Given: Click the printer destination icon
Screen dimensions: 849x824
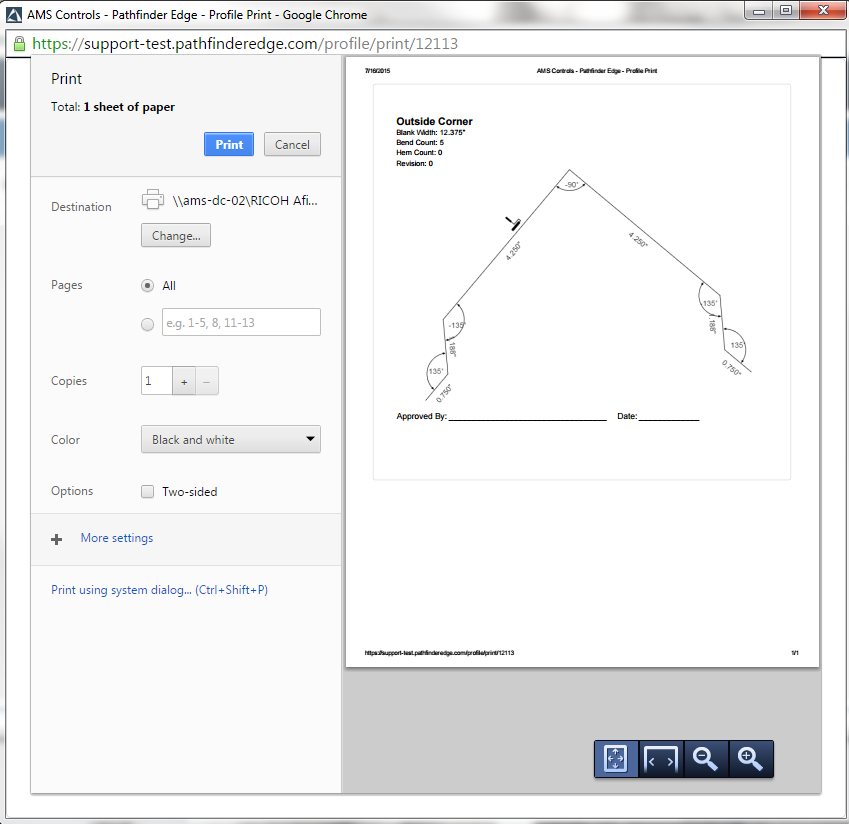Looking at the screenshot, I should [x=153, y=199].
